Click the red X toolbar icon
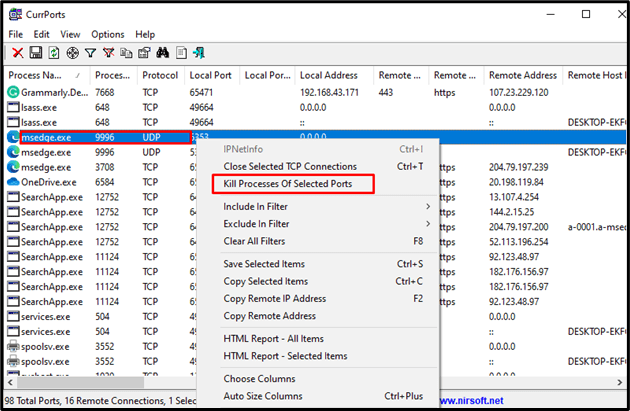630x411 pixels. click(x=18, y=53)
